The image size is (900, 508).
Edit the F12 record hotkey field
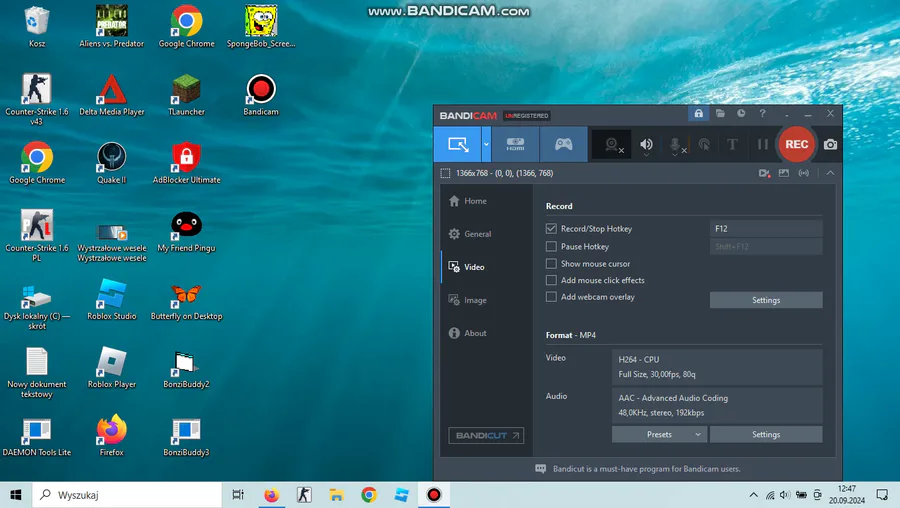(x=766, y=228)
